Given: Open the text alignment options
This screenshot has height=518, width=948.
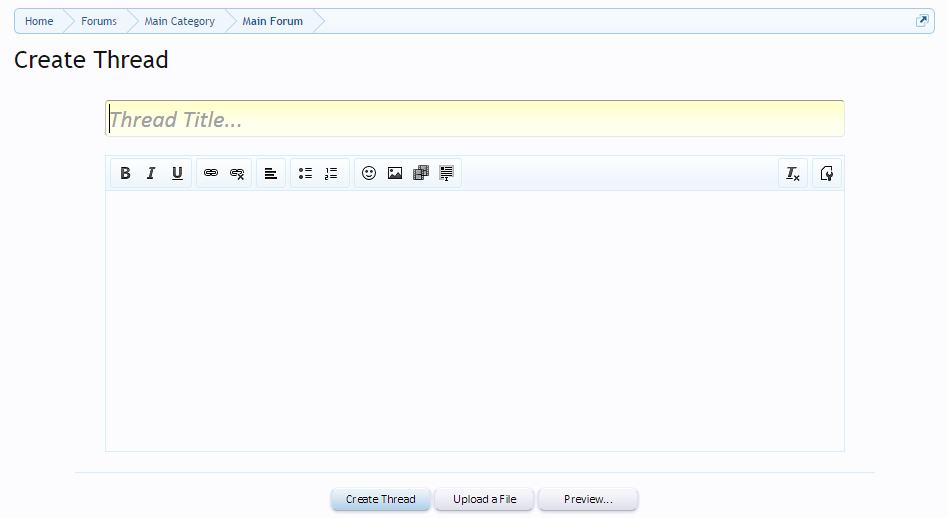Looking at the screenshot, I should (271, 173).
